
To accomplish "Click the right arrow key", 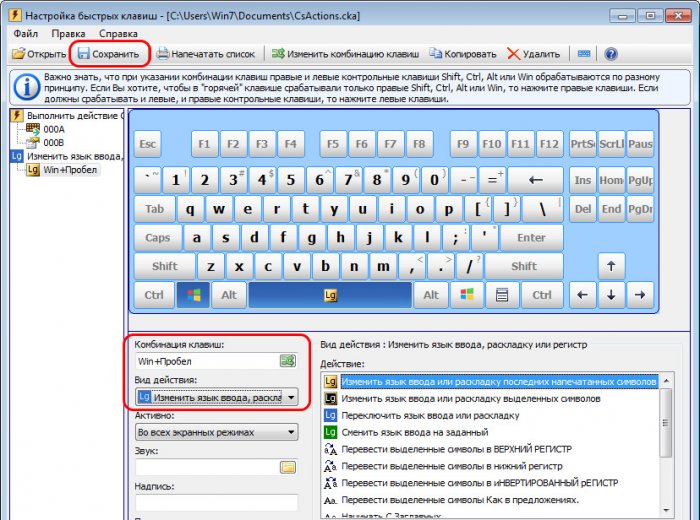I will click(x=640, y=295).
